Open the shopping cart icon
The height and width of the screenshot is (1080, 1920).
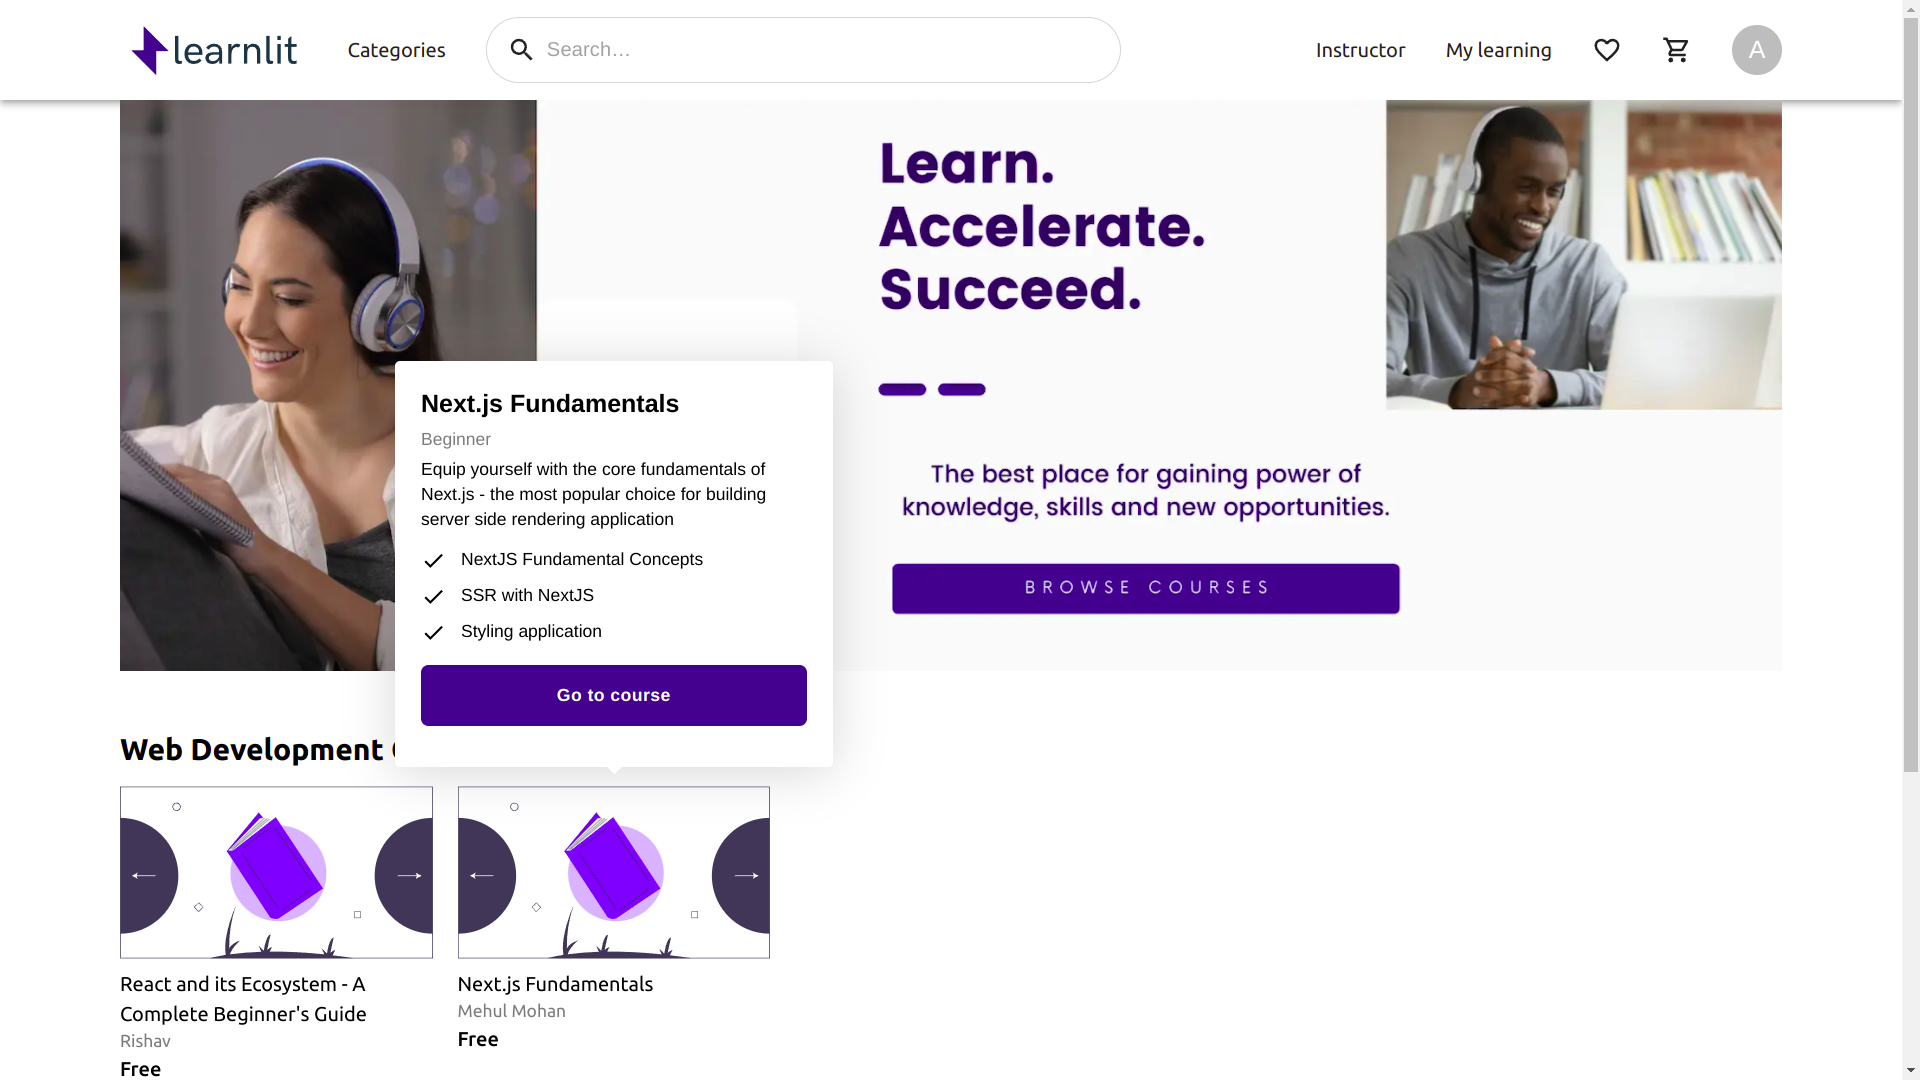point(1676,49)
